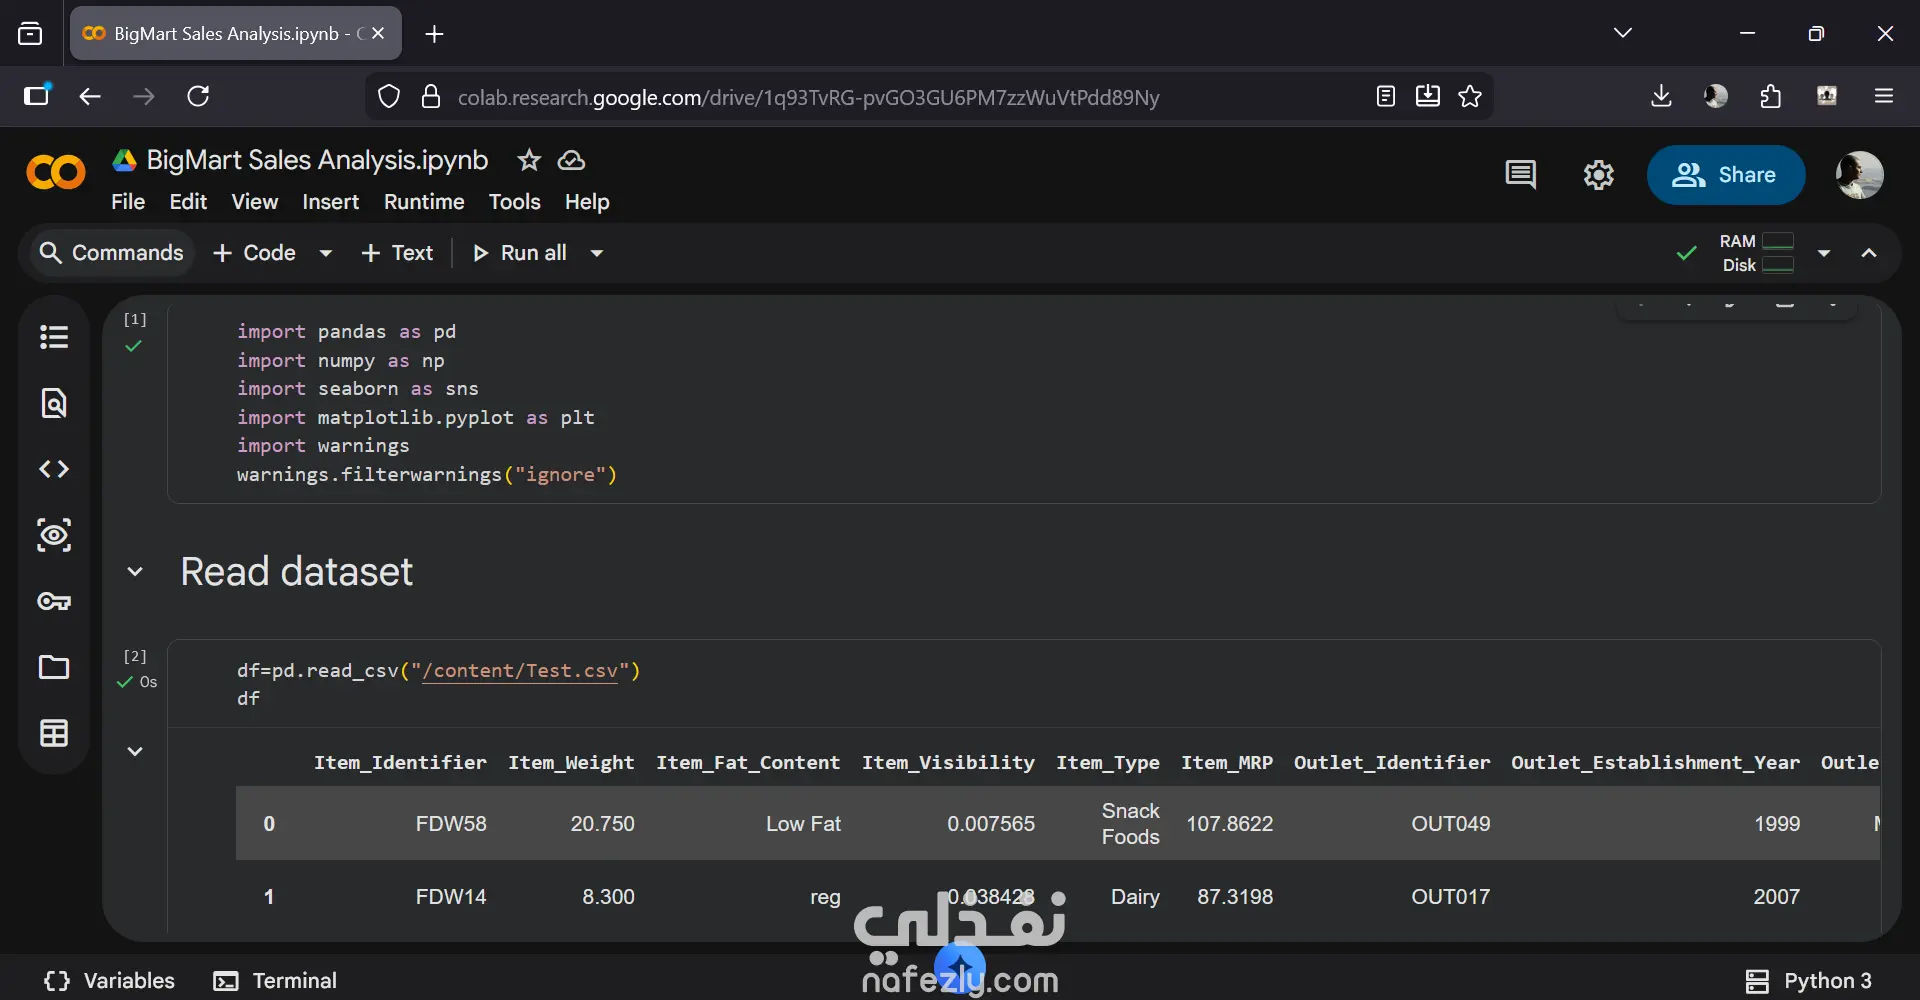Open the Variables panel
Image resolution: width=1920 pixels, height=1000 pixels.
coord(110,981)
